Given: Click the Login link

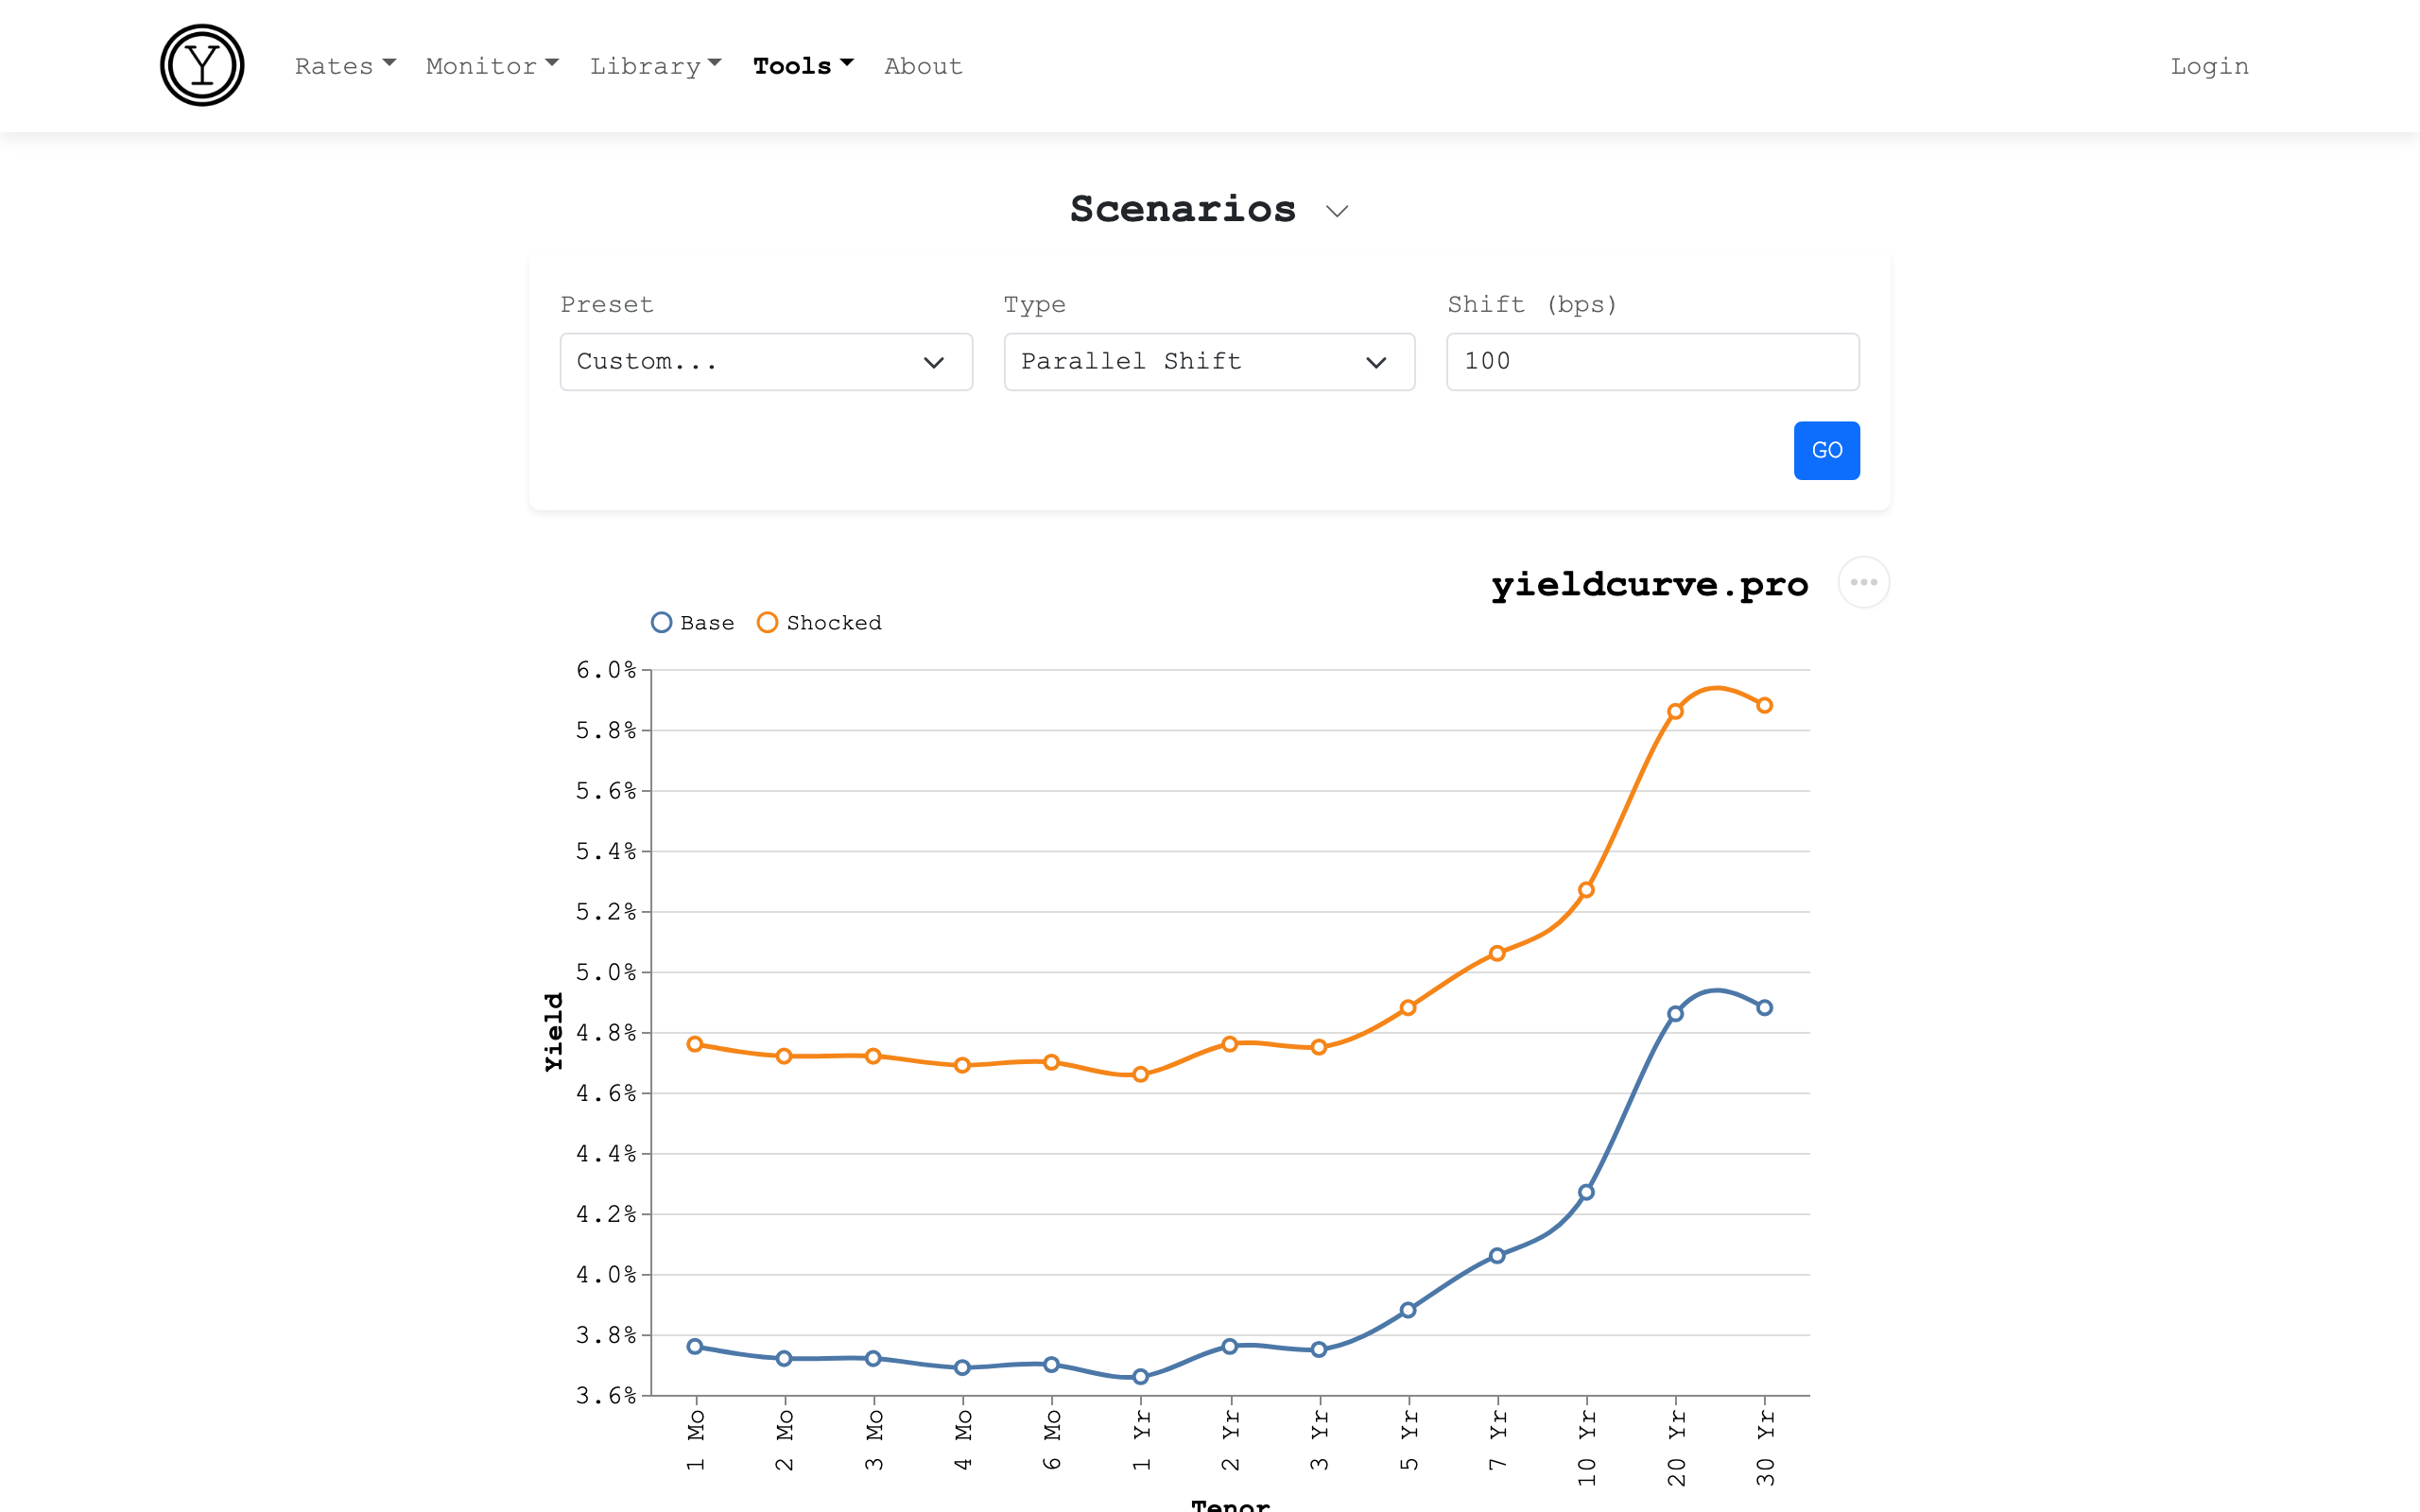Looking at the screenshot, I should click(2208, 66).
